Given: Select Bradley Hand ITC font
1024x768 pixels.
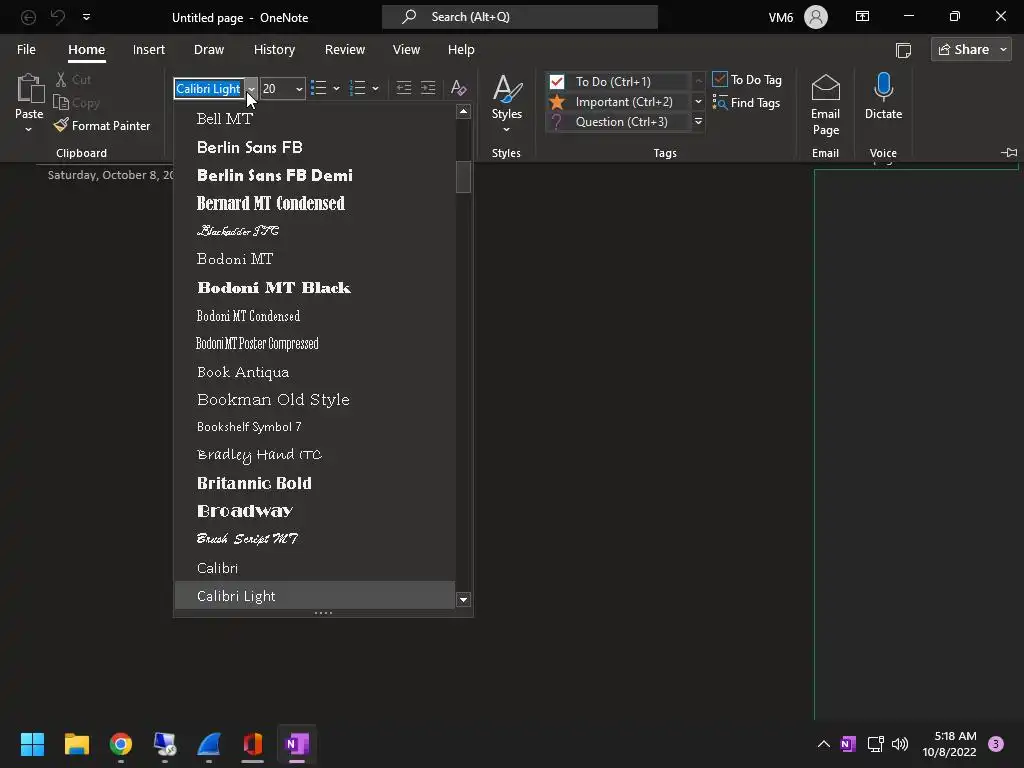Looking at the screenshot, I should pos(314,455).
